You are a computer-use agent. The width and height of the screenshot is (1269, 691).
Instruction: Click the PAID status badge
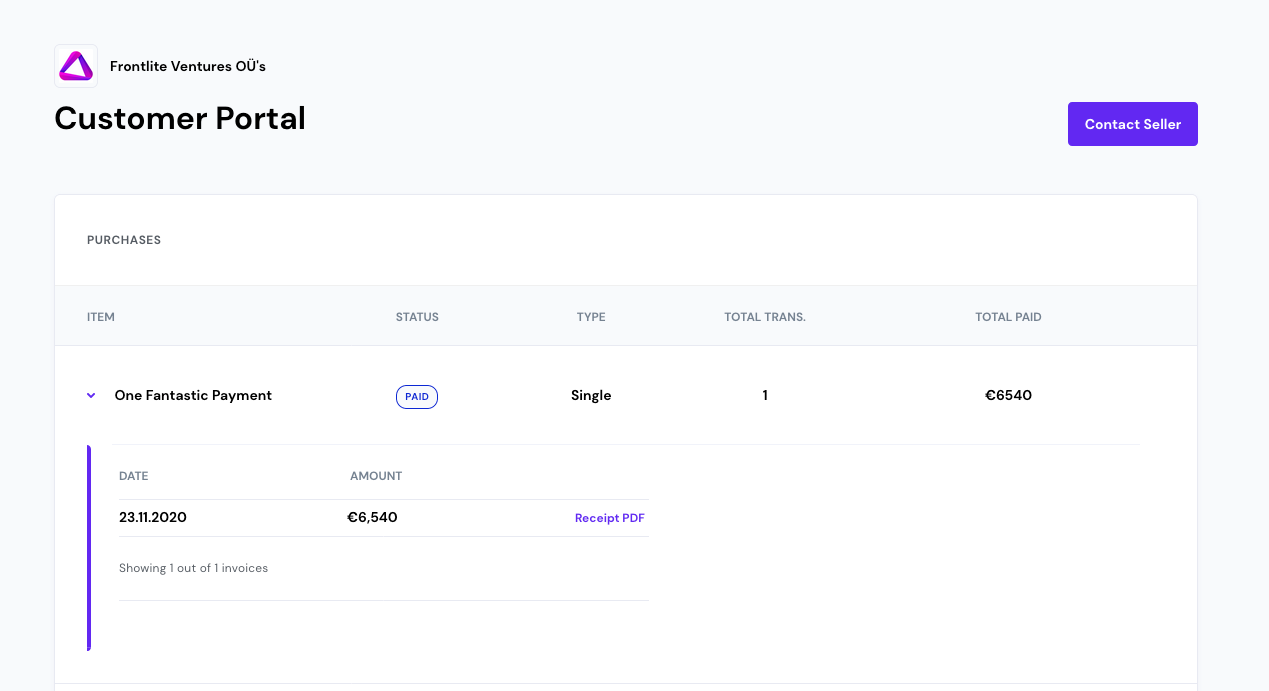point(417,397)
